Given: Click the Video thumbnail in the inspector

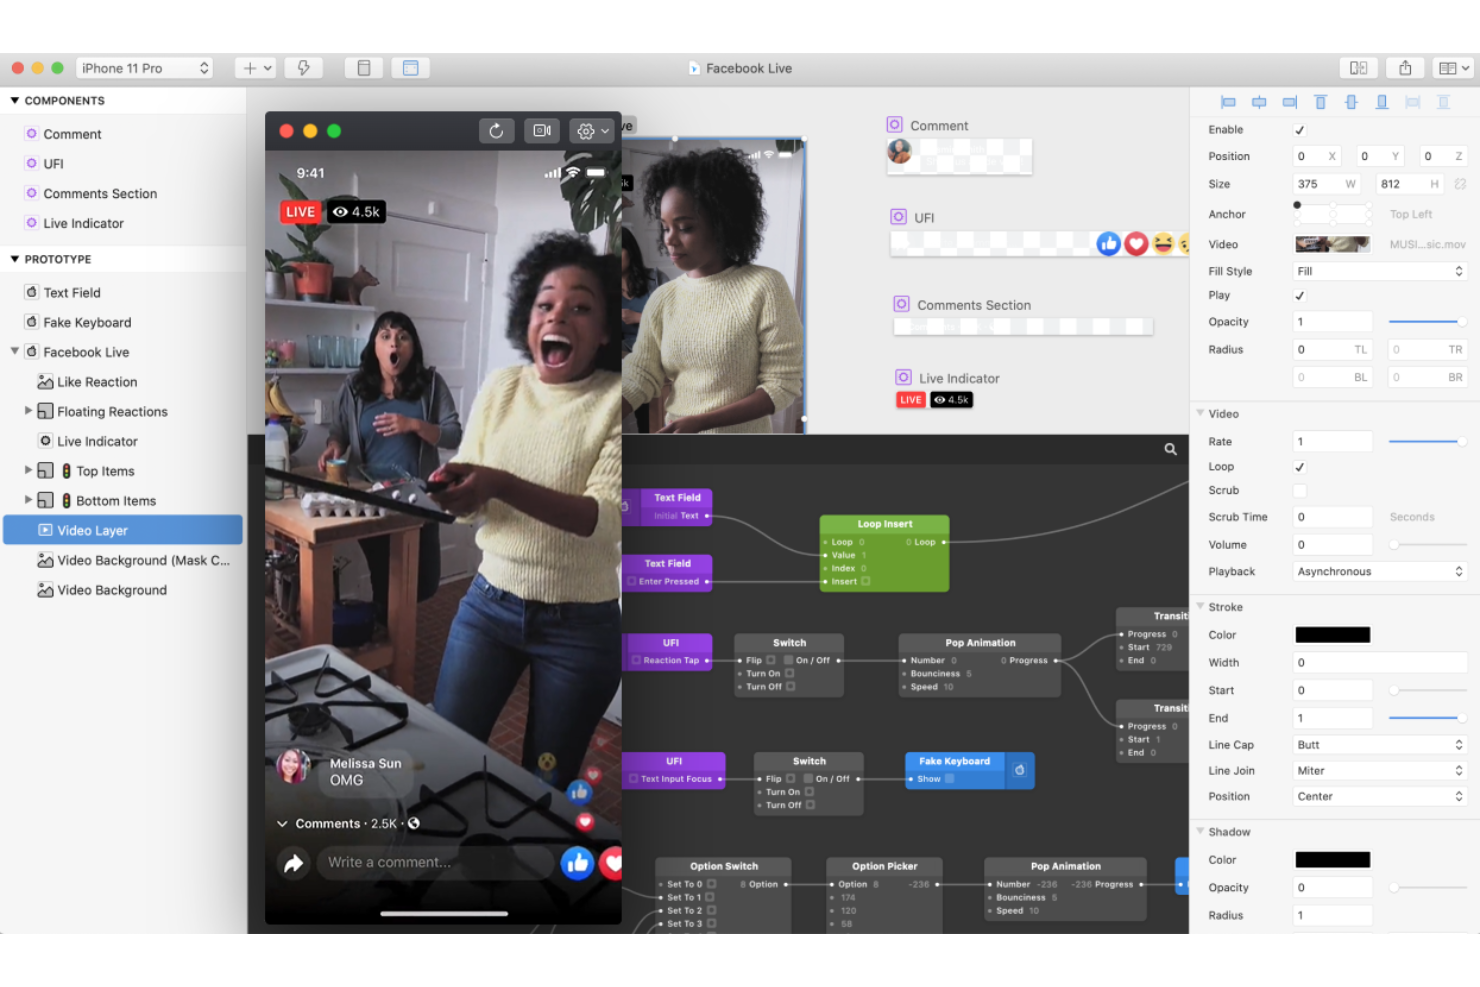Looking at the screenshot, I should point(1332,244).
